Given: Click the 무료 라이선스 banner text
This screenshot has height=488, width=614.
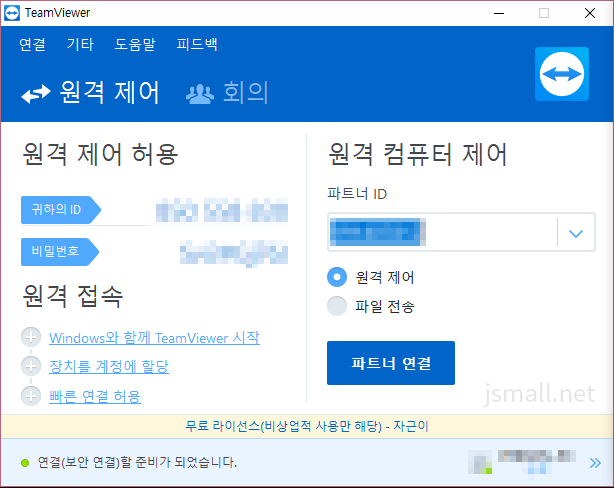Looking at the screenshot, I should click(x=307, y=426).
